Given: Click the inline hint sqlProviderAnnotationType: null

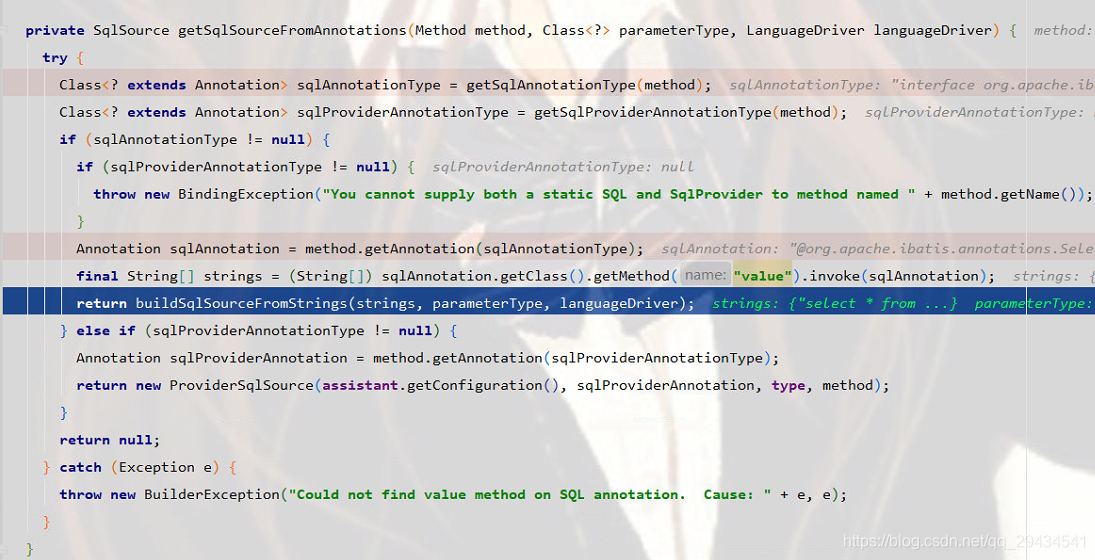Looking at the screenshot, I should [x=563, y=166].
